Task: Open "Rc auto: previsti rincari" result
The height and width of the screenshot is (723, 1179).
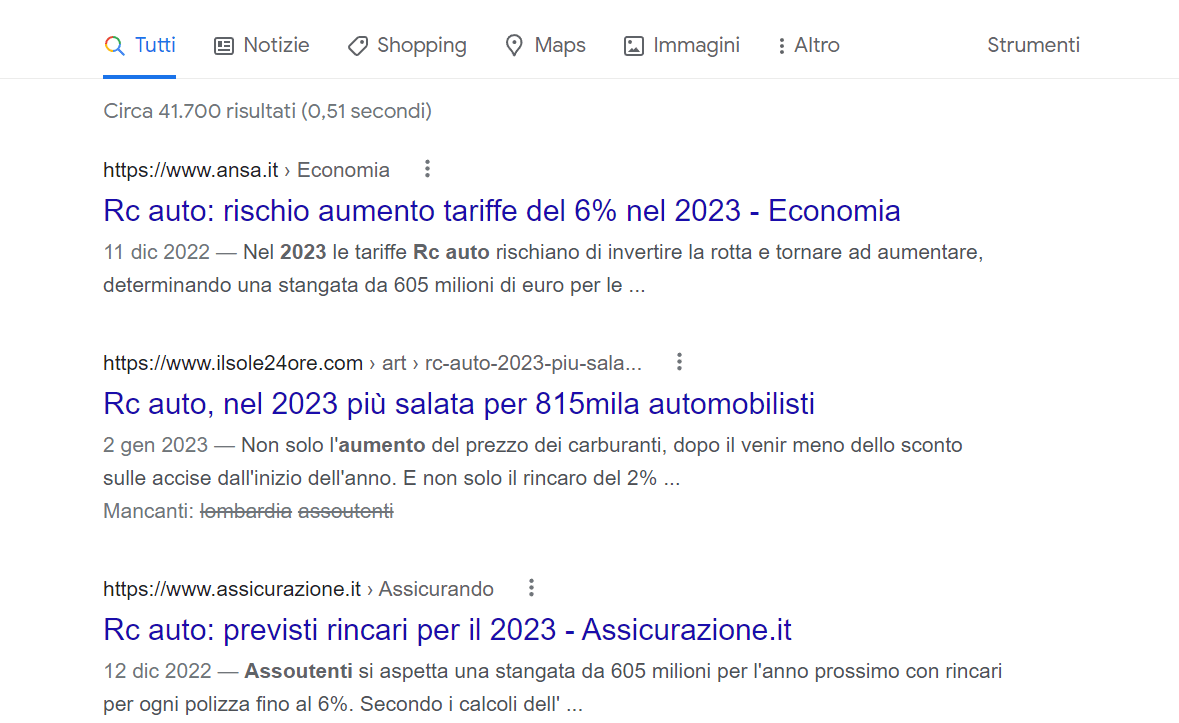Action: tap(447, 630)
